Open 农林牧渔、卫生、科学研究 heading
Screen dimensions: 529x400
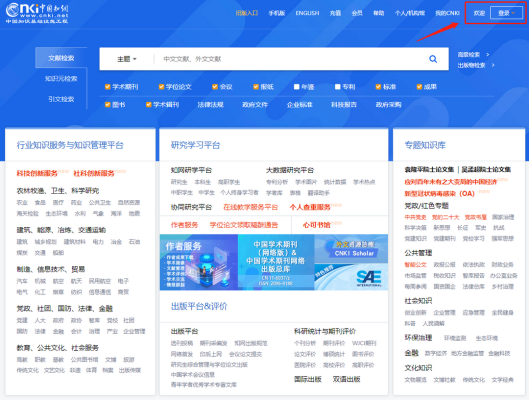pyautogui.click(x=58, y=191)
